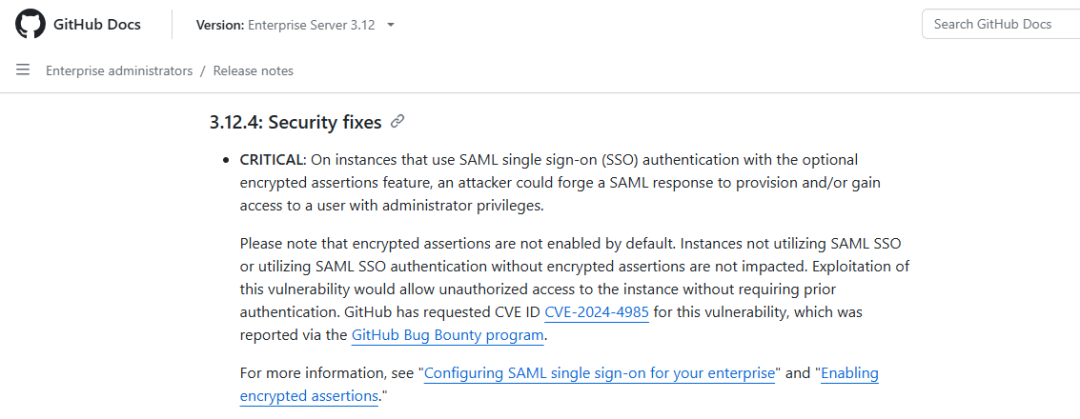This screenshot has width=1080, height=419.
Task: Follow the Enabling encrypted assertions link
Action: pos(559,385)
